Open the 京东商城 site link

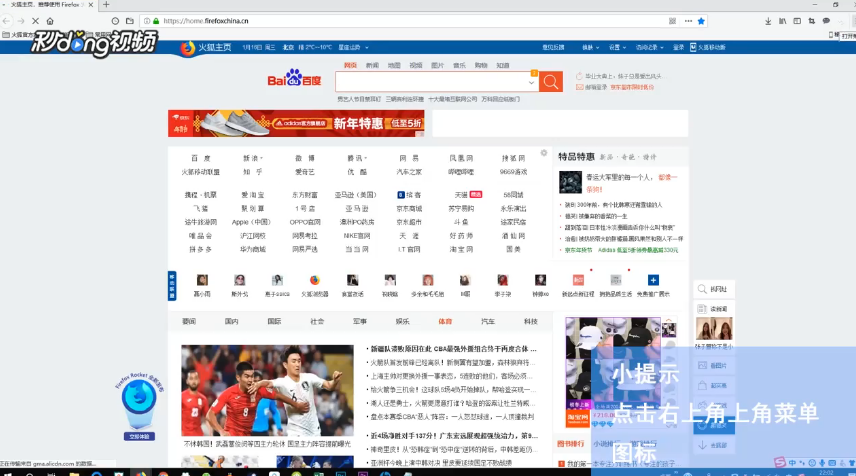(409, 209)
